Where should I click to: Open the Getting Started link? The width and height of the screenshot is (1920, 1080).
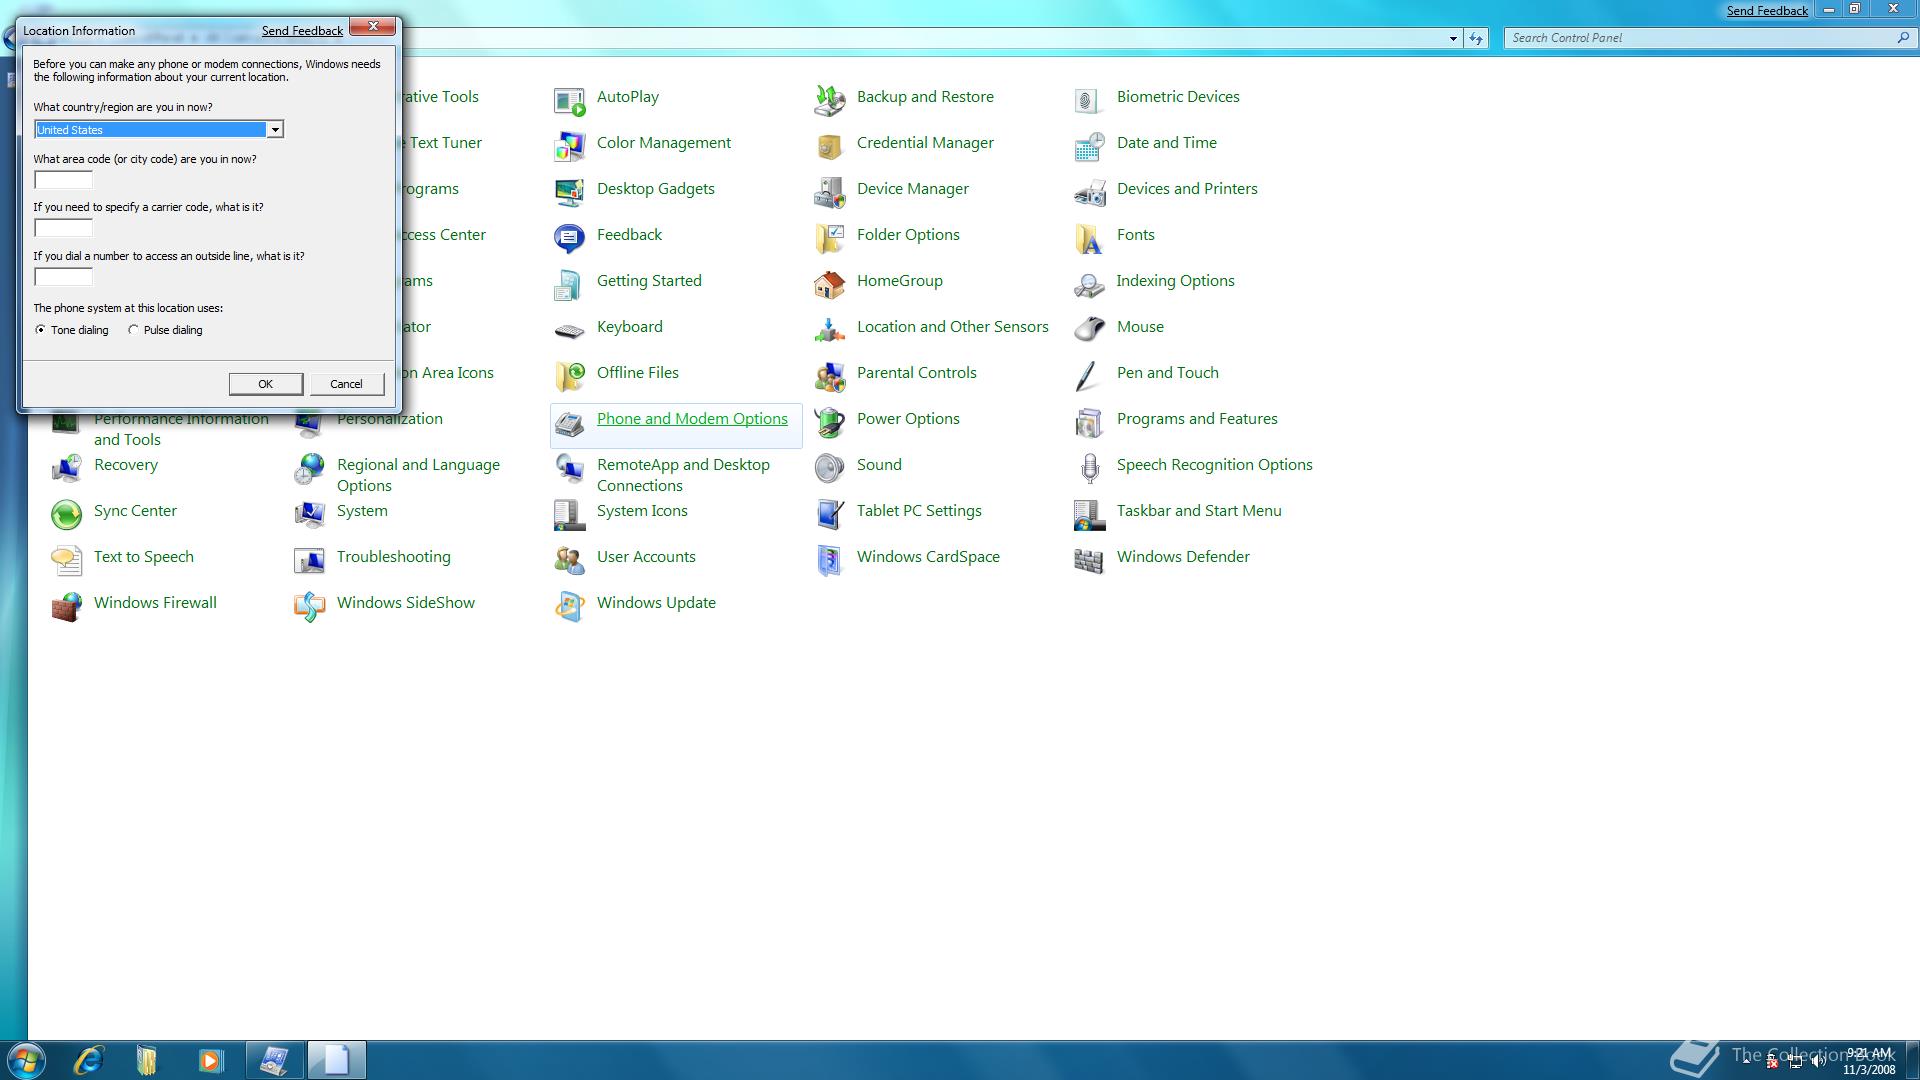(649, 281)
